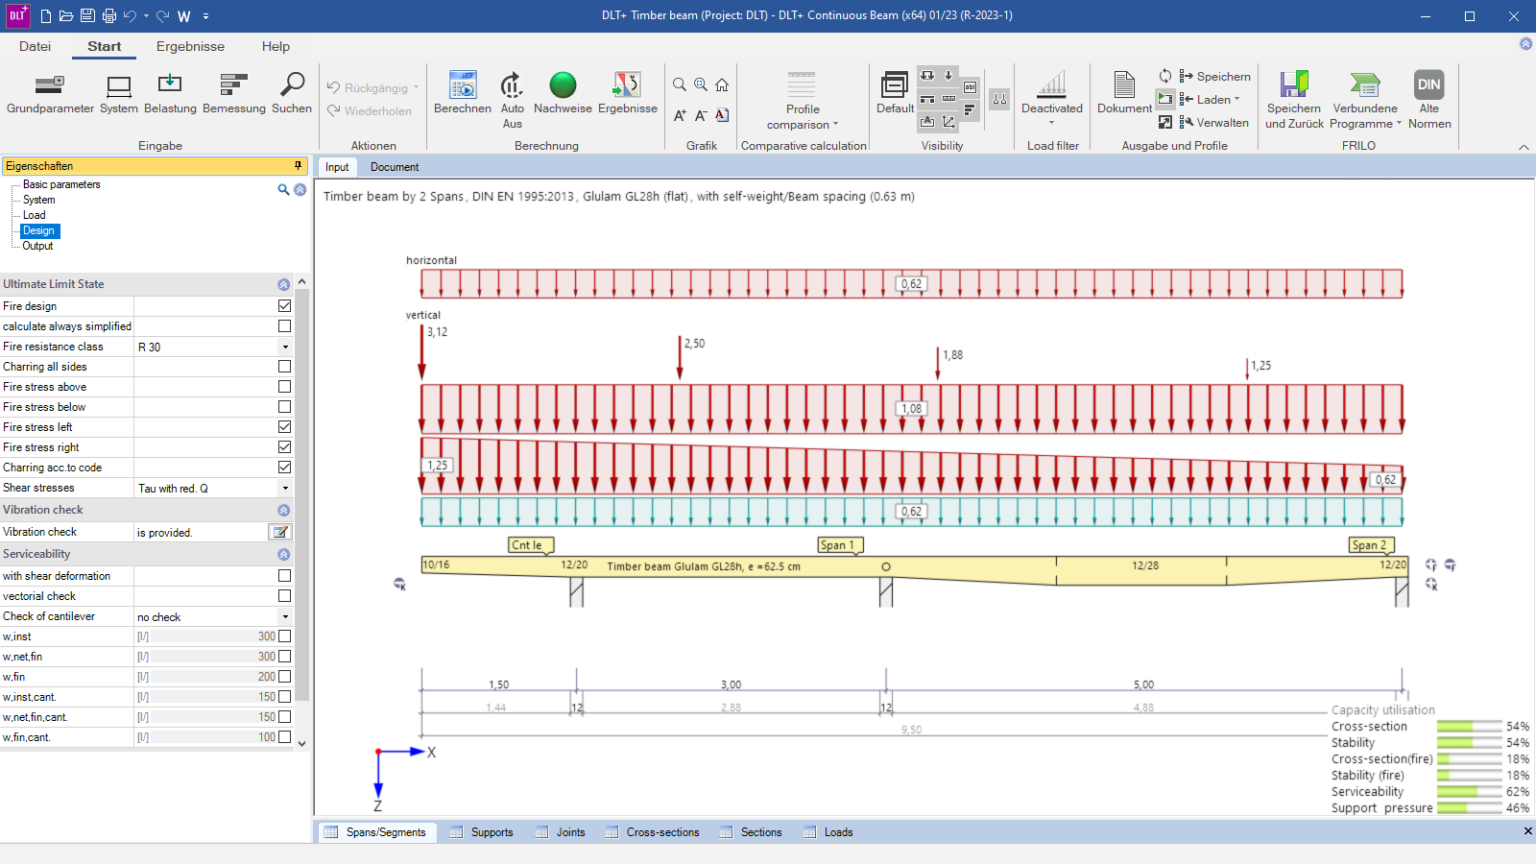Open the Grundparameter basic parameters tool
Viewport: 1536px width, 864px height.
pyautogui.click(x=50, y=86)
